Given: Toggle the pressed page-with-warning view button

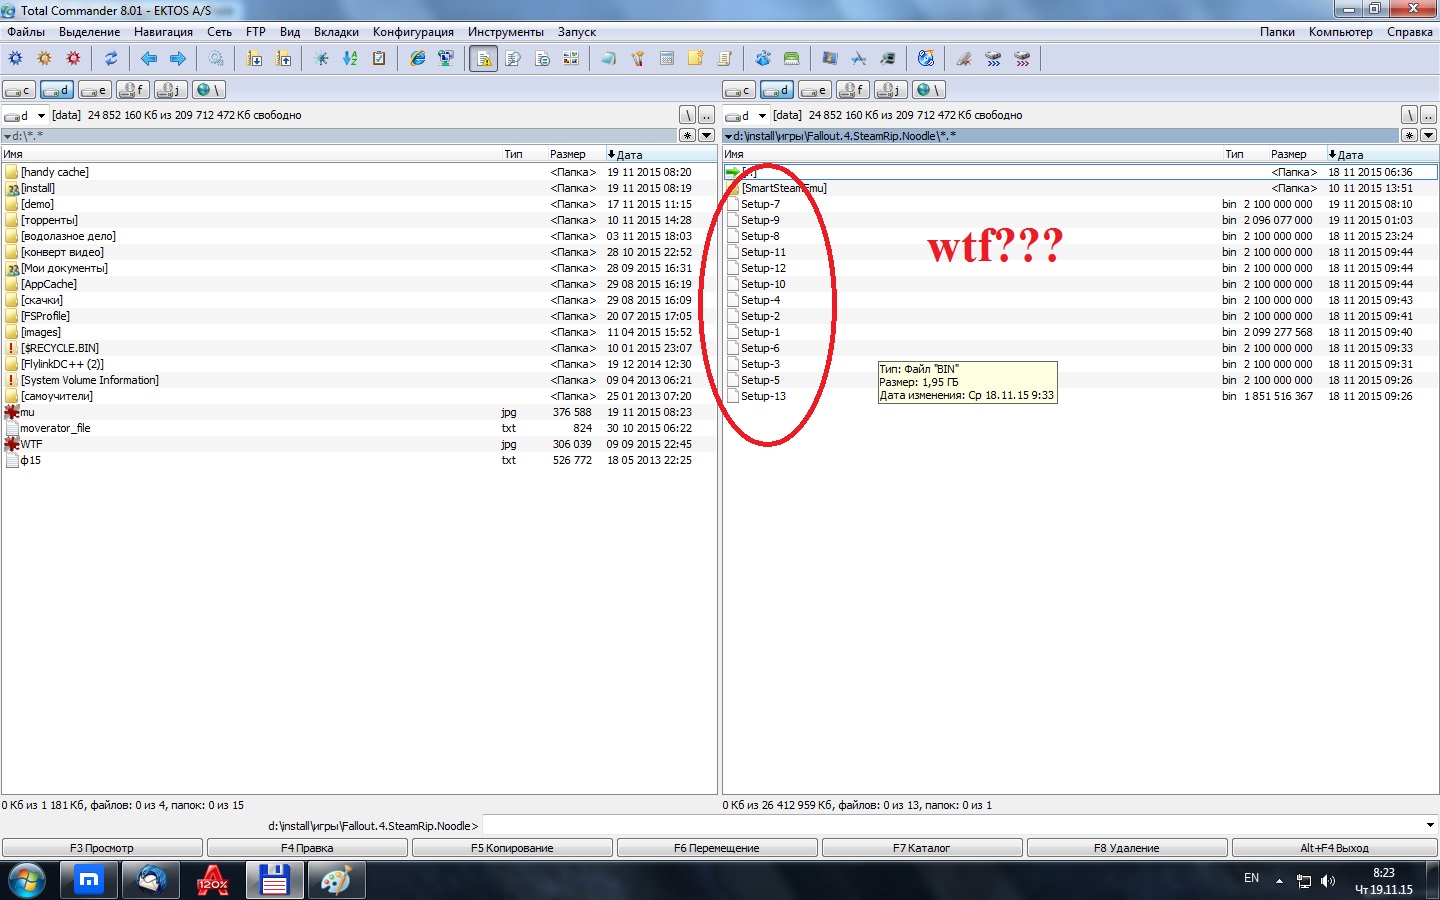Looking at the screenshot, I should tap(484, 59).
